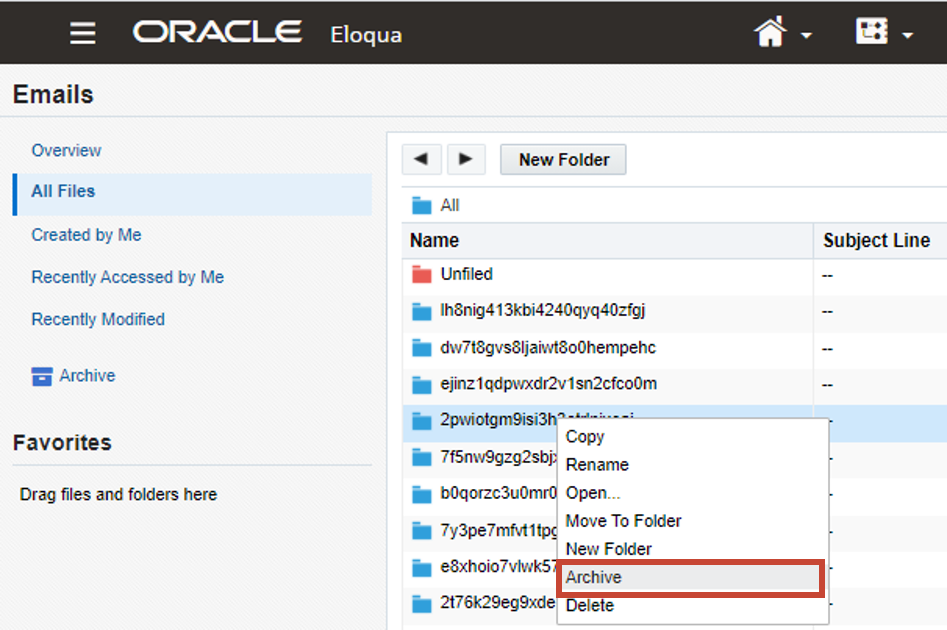Click the Archive box icon in sidebar
Viewport: 947px width, 630px height.
[x=42, y=376]
